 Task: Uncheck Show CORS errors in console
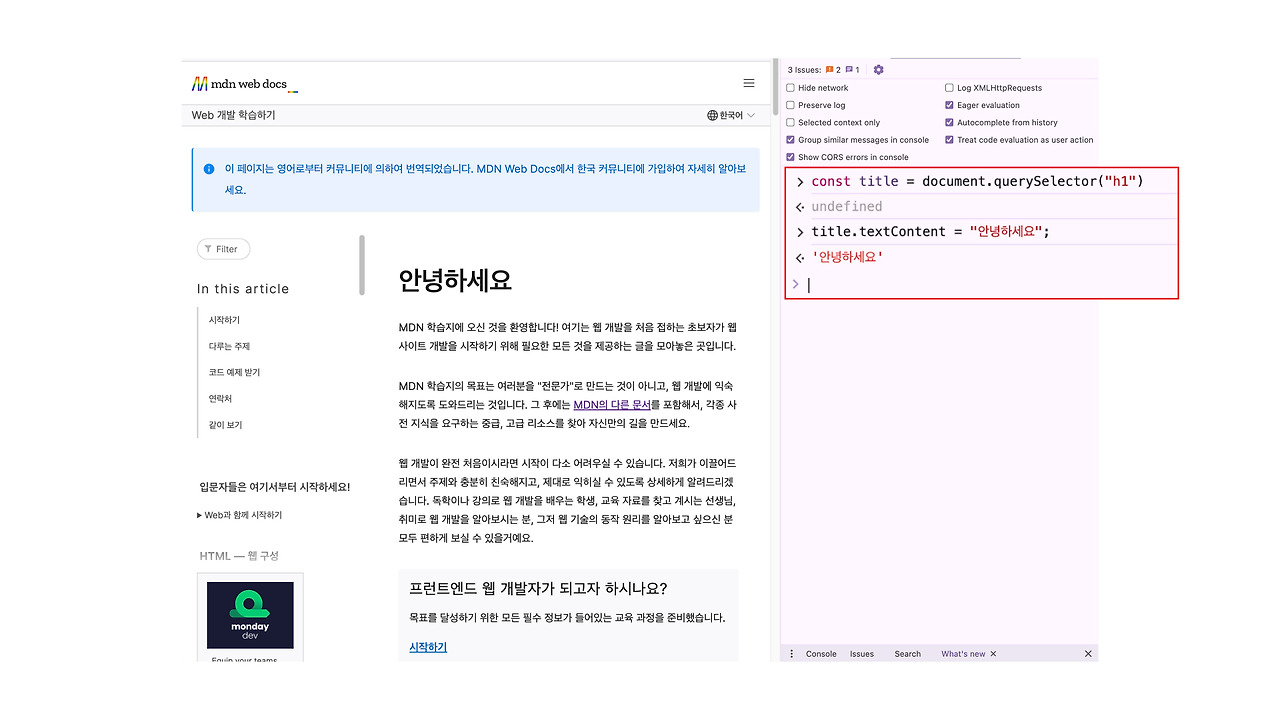coord(791,157)
